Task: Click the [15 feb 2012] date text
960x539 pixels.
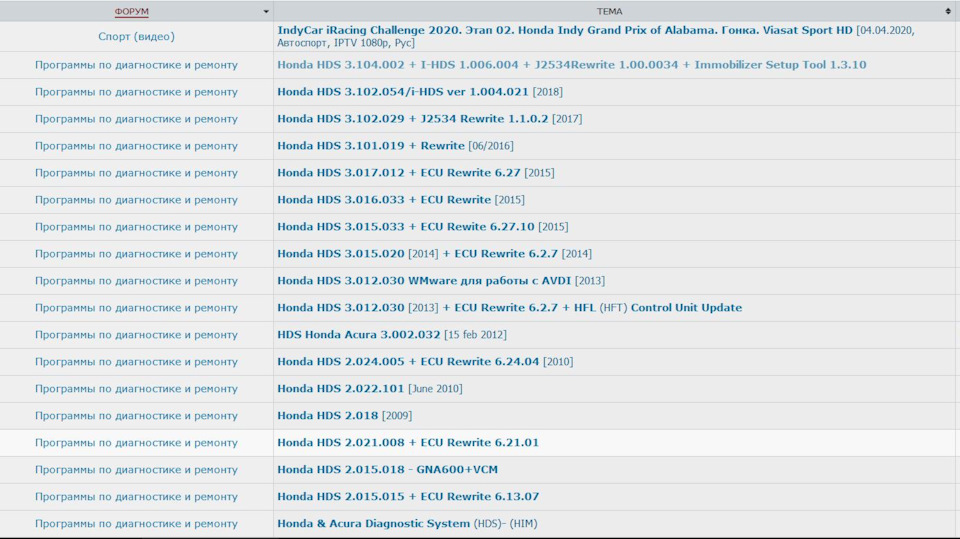Action: (x=475, y=334)
